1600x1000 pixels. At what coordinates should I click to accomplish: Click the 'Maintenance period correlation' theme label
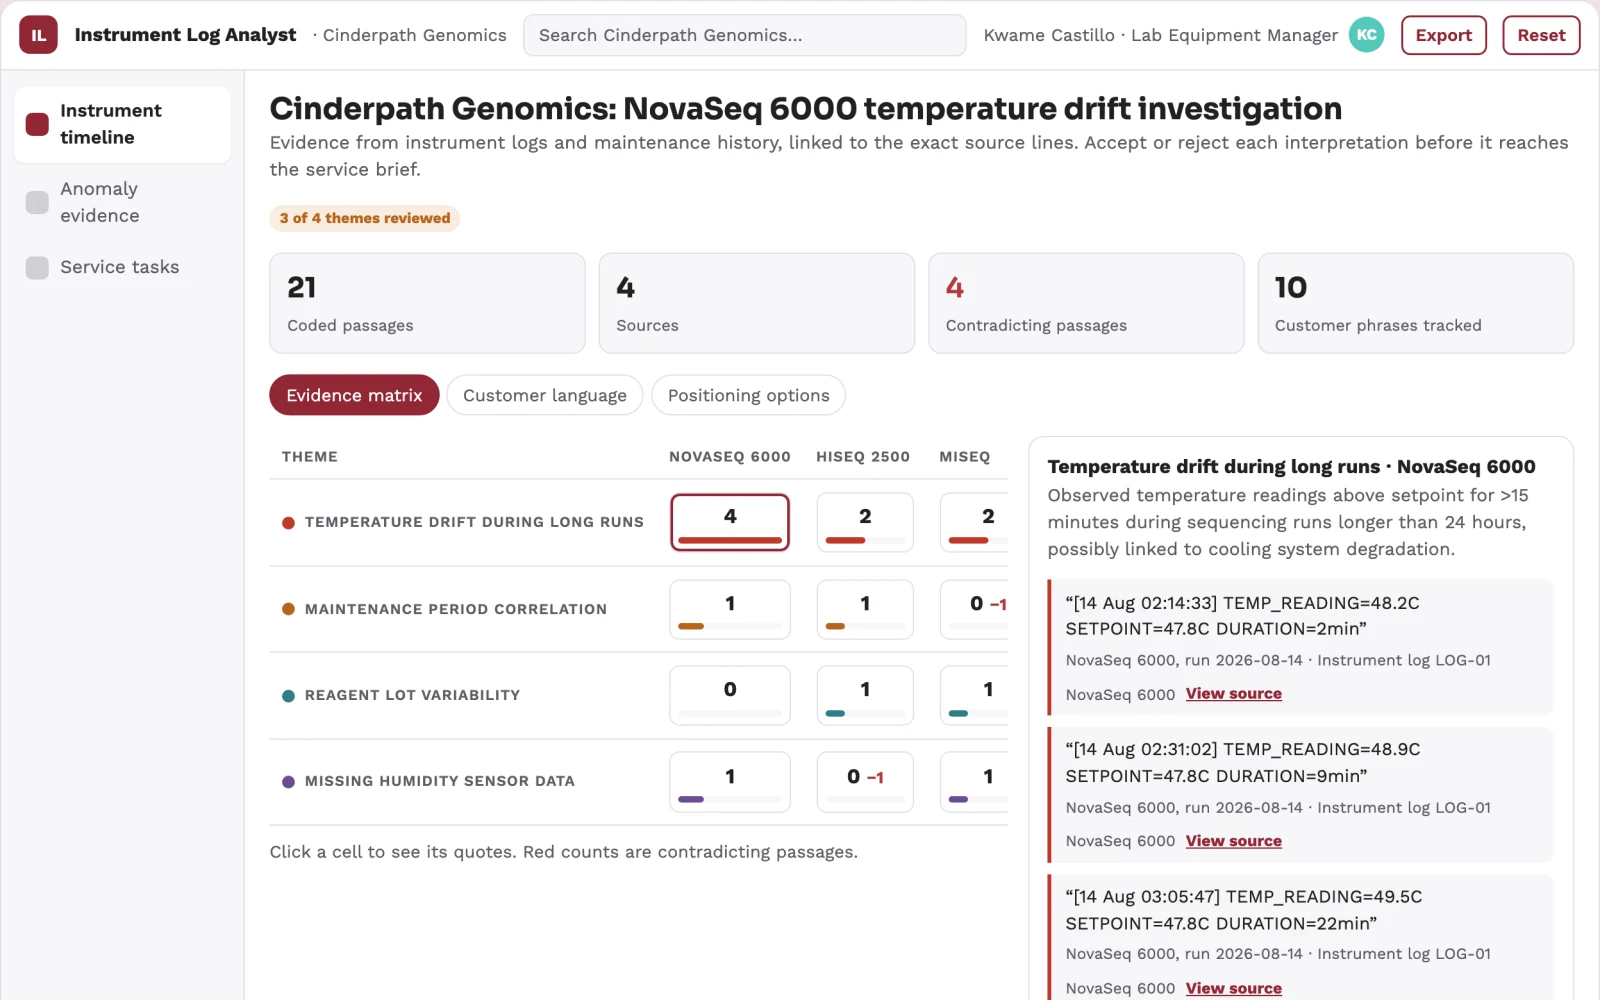click(456, 609)
